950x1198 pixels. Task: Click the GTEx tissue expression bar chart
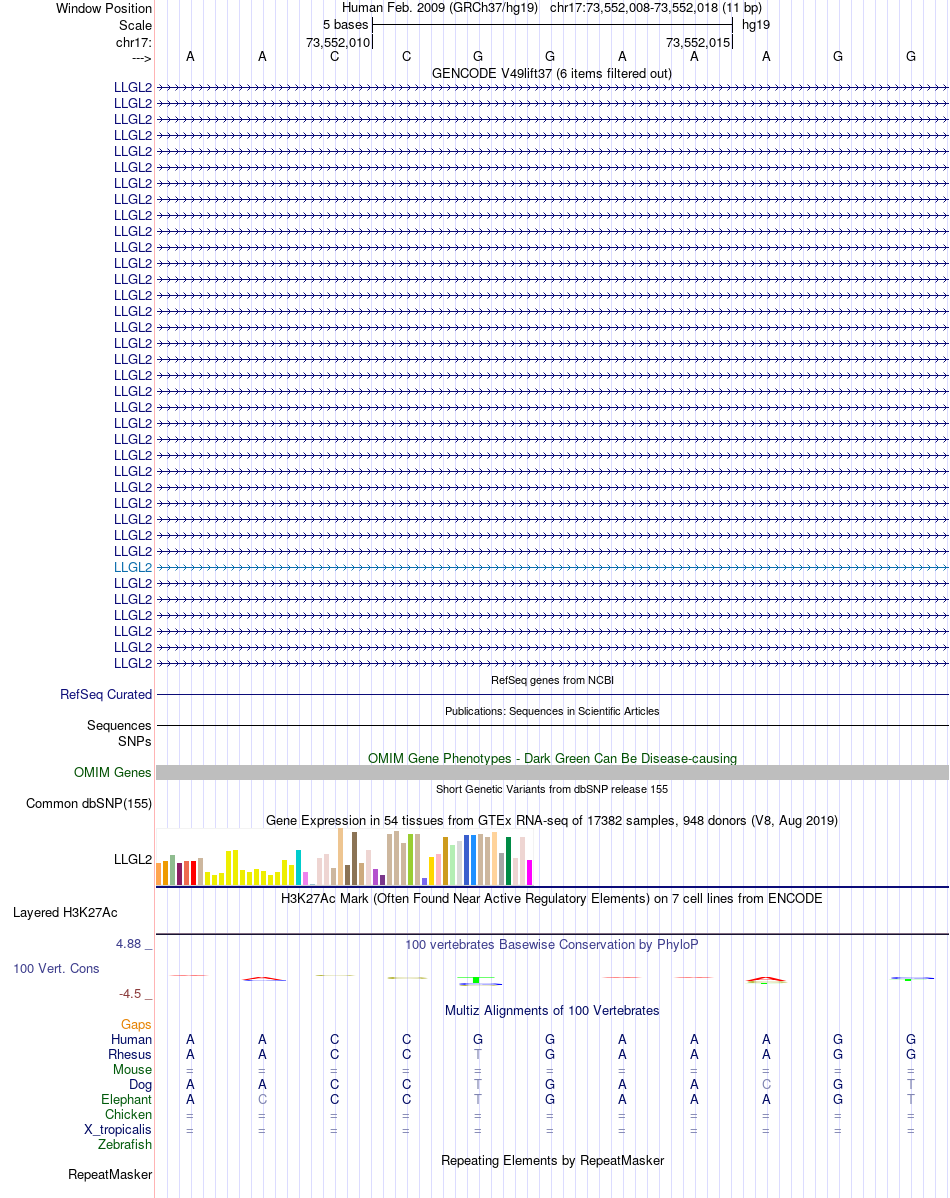(x=344, y=856)
